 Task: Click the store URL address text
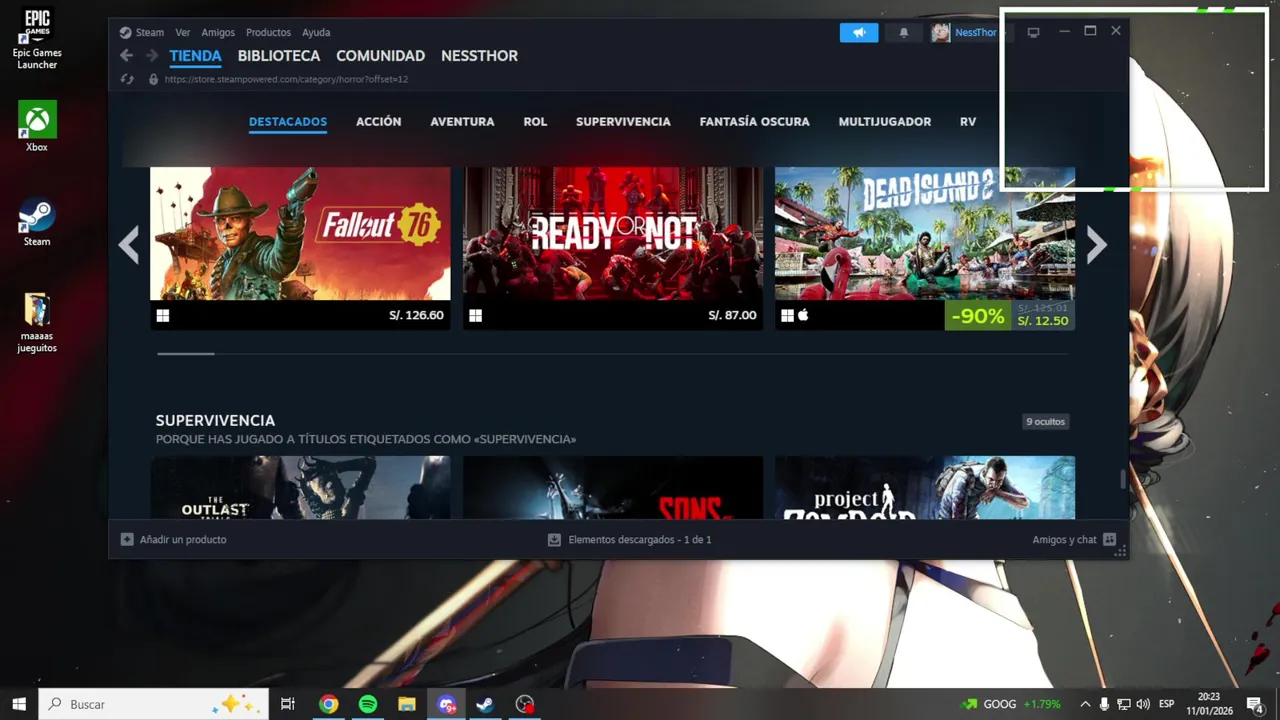286,79
